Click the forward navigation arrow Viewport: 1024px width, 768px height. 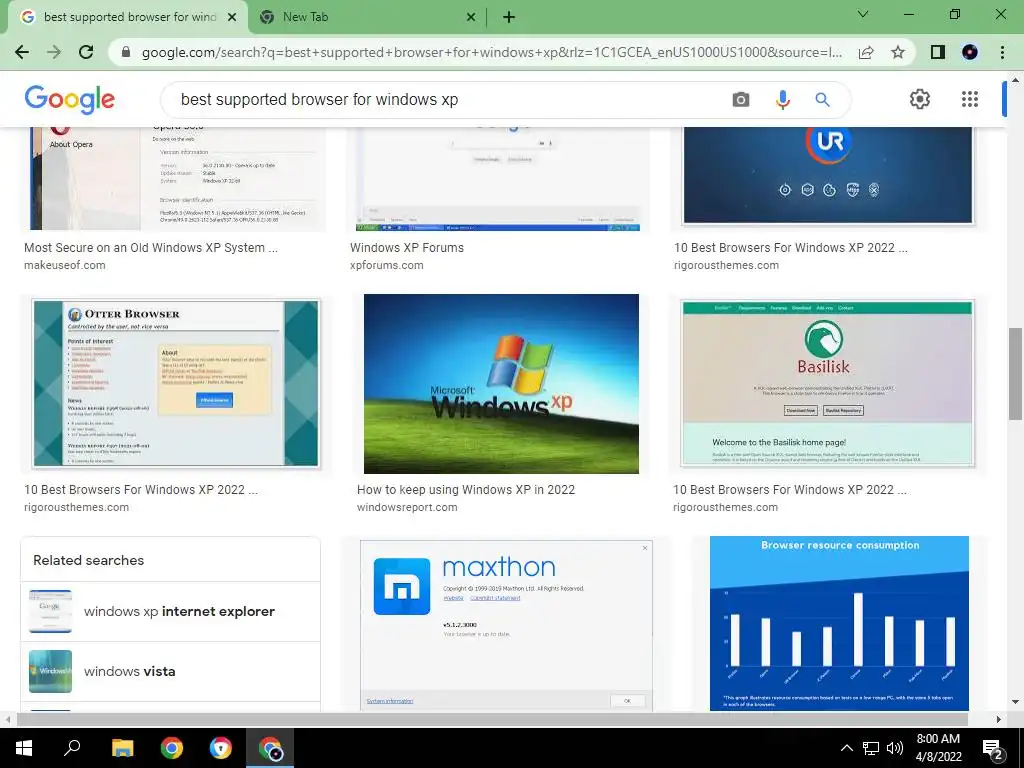pos(54,52)
